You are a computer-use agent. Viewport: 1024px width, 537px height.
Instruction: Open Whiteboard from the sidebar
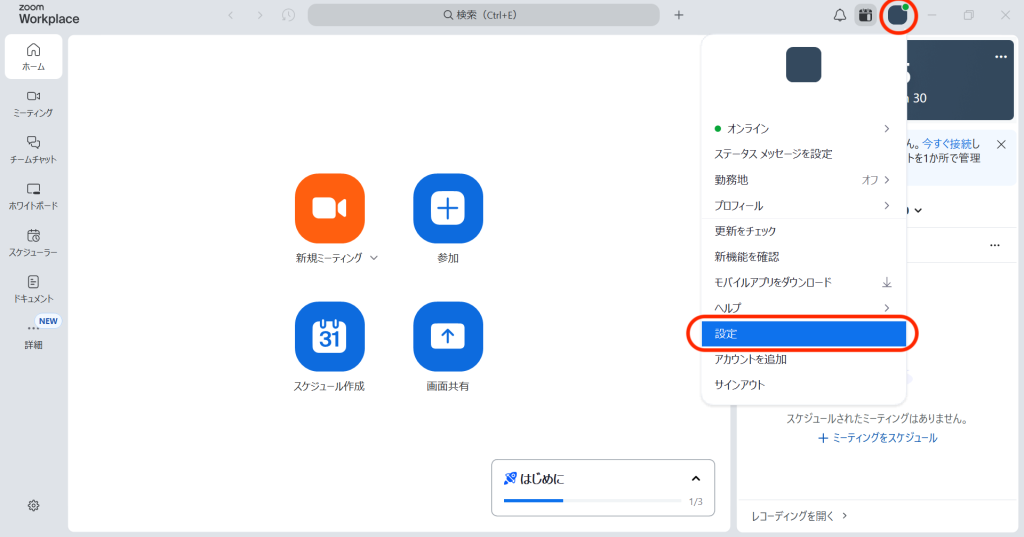point(33,195)
